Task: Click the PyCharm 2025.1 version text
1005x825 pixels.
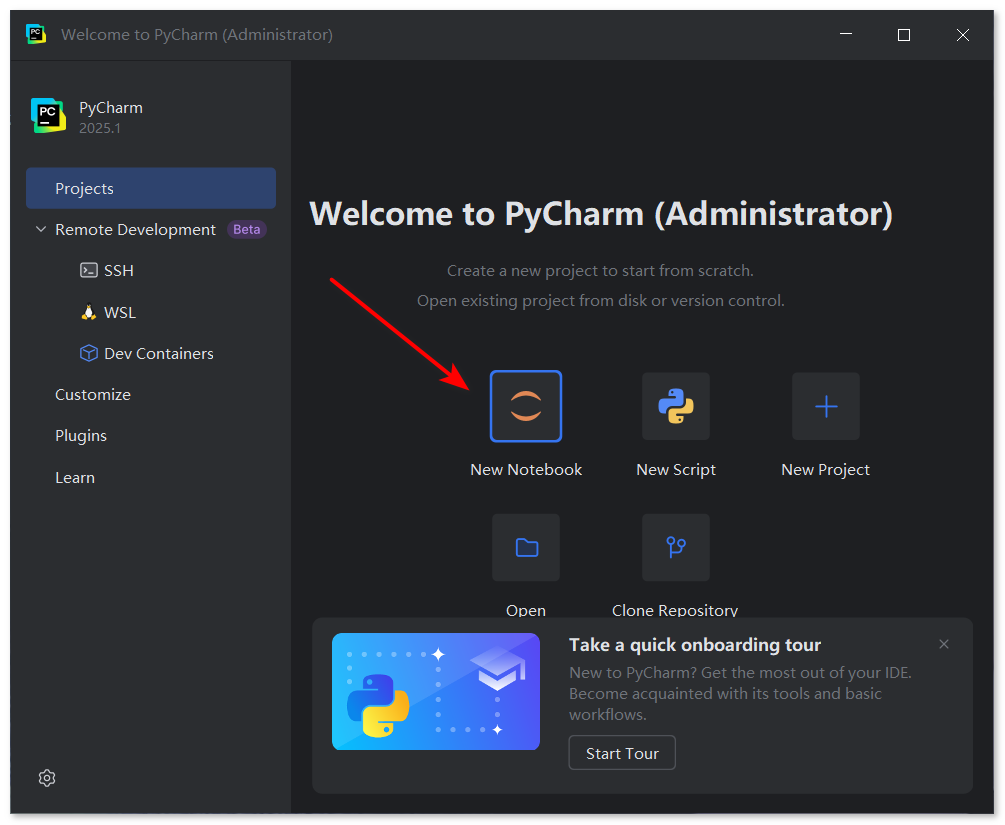Action: [100, 128]
